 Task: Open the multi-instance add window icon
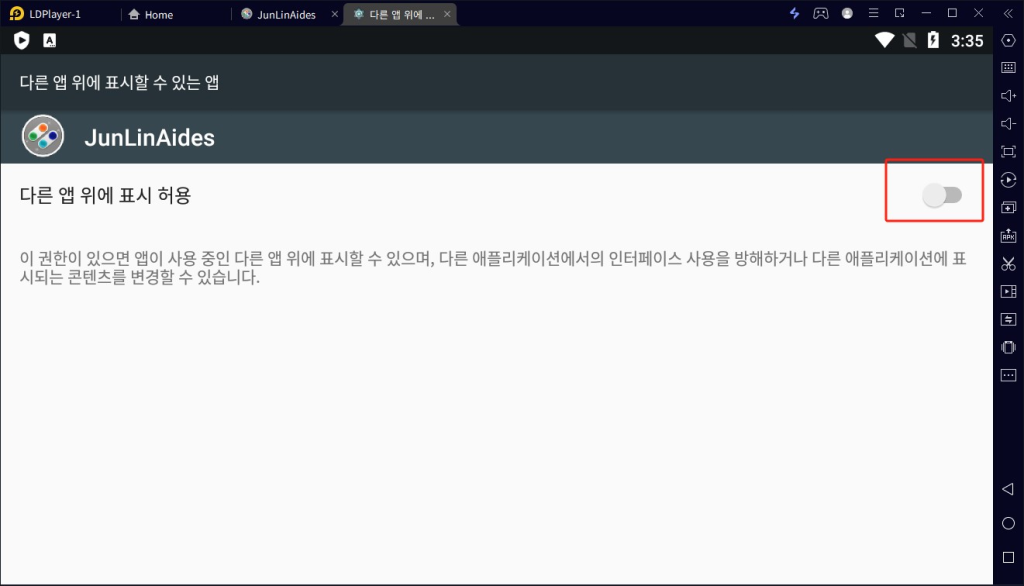coord(1008,208)
